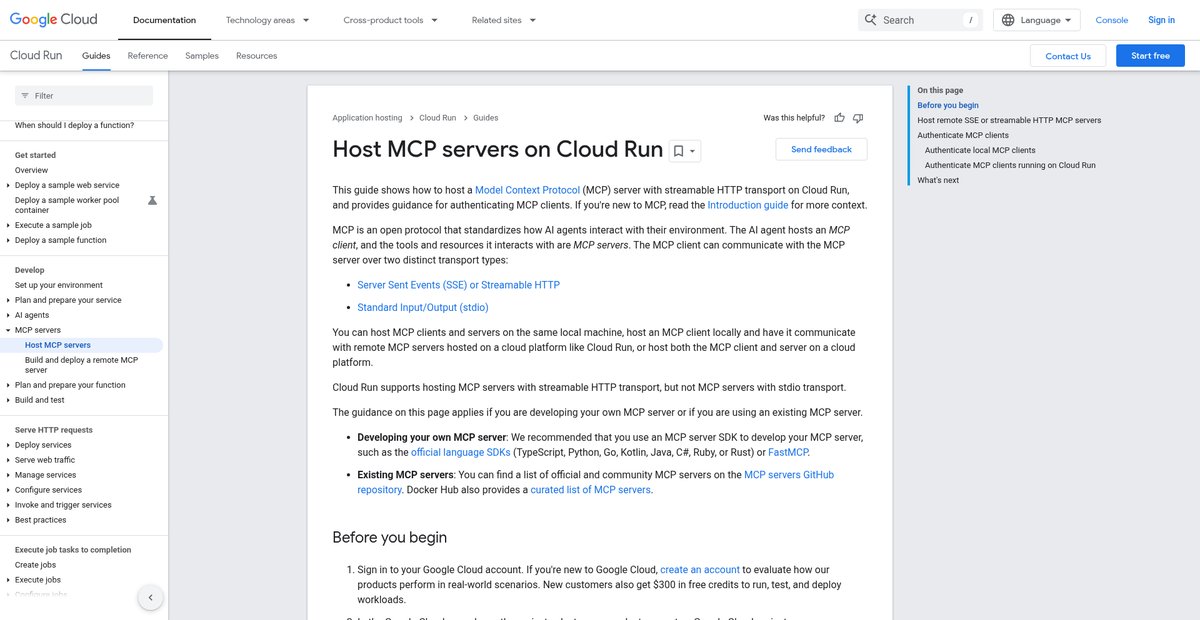Click the Contact Us button
The image size is (1200, 620).
(x=1068, y=56)
